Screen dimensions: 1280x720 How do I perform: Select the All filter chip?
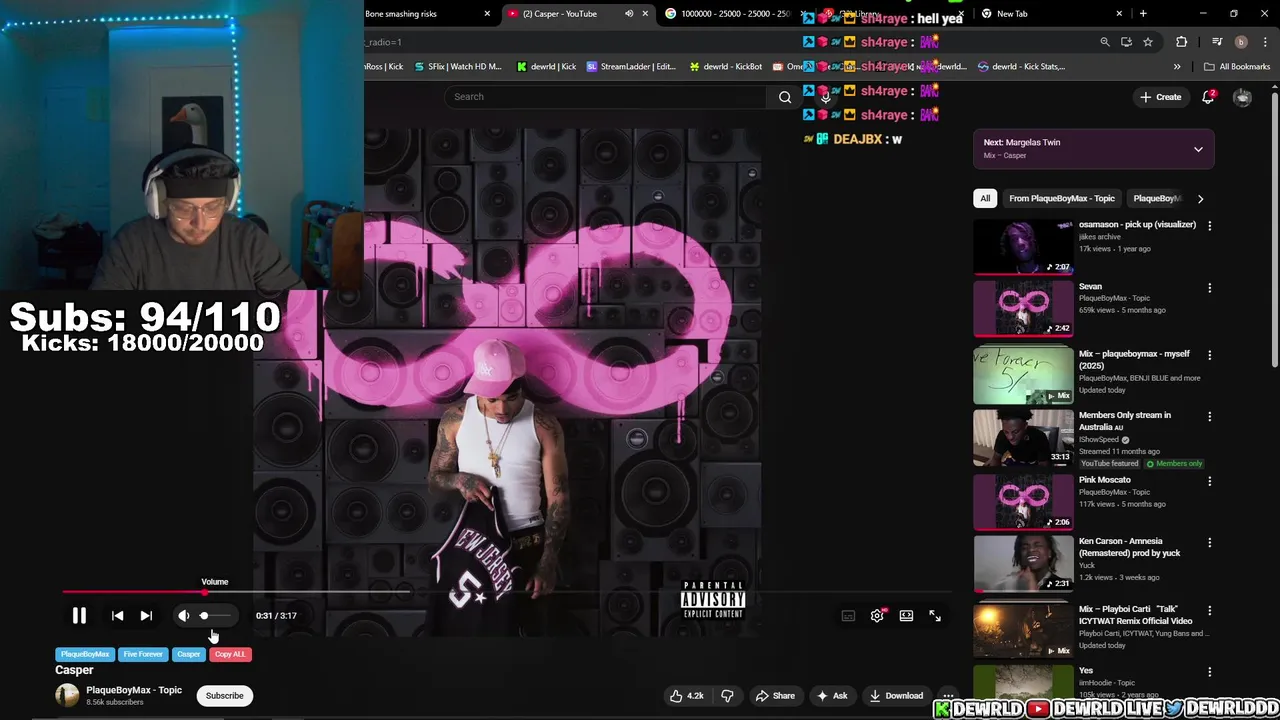[985, 198]
